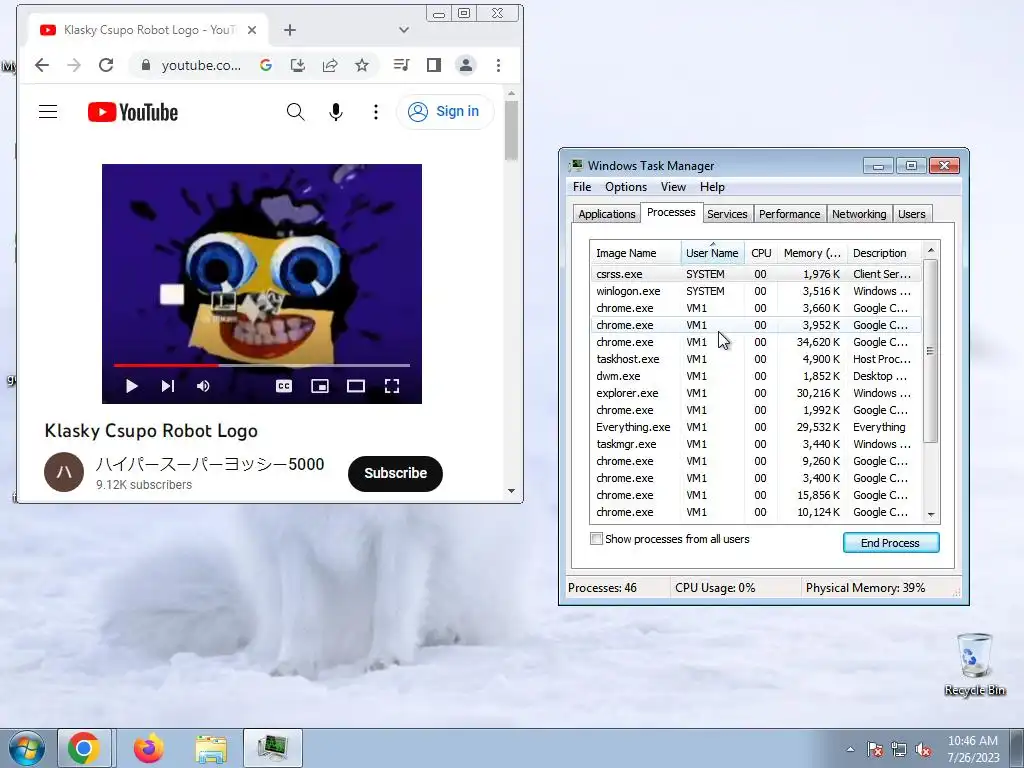Reload the YouTube page
The height and width of the screenshot is (768, 1024).
click(106, 65)
